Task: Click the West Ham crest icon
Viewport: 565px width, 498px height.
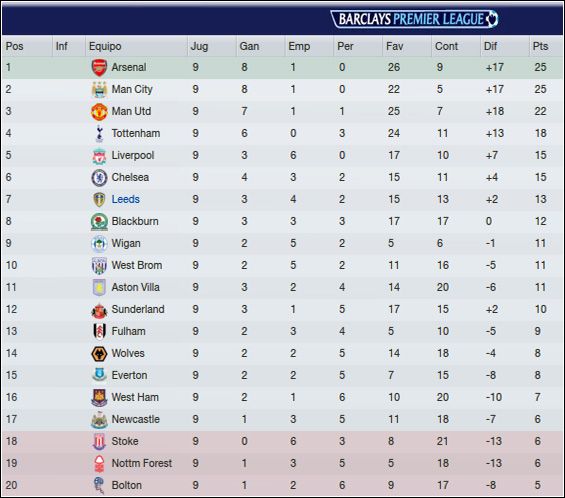Action: [99, 397]
